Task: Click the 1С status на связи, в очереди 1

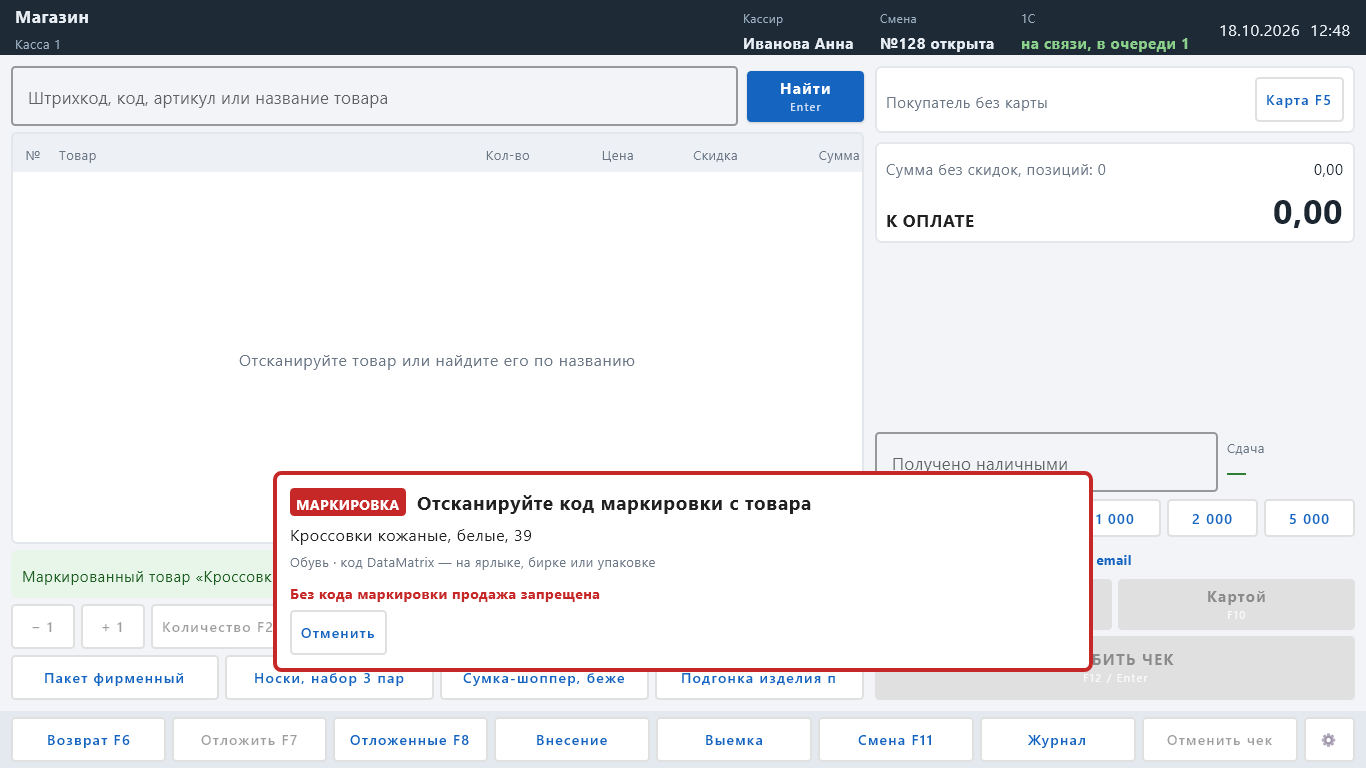Action: pos(1105,44)
